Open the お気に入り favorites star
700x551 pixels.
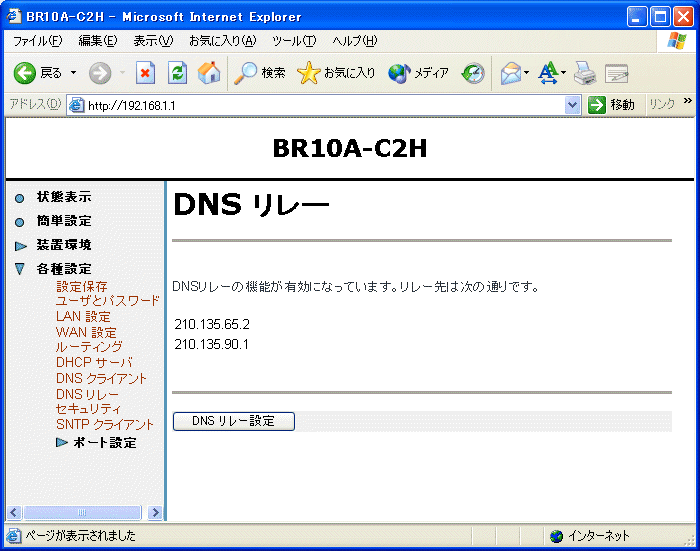click(x=308, y=73)
